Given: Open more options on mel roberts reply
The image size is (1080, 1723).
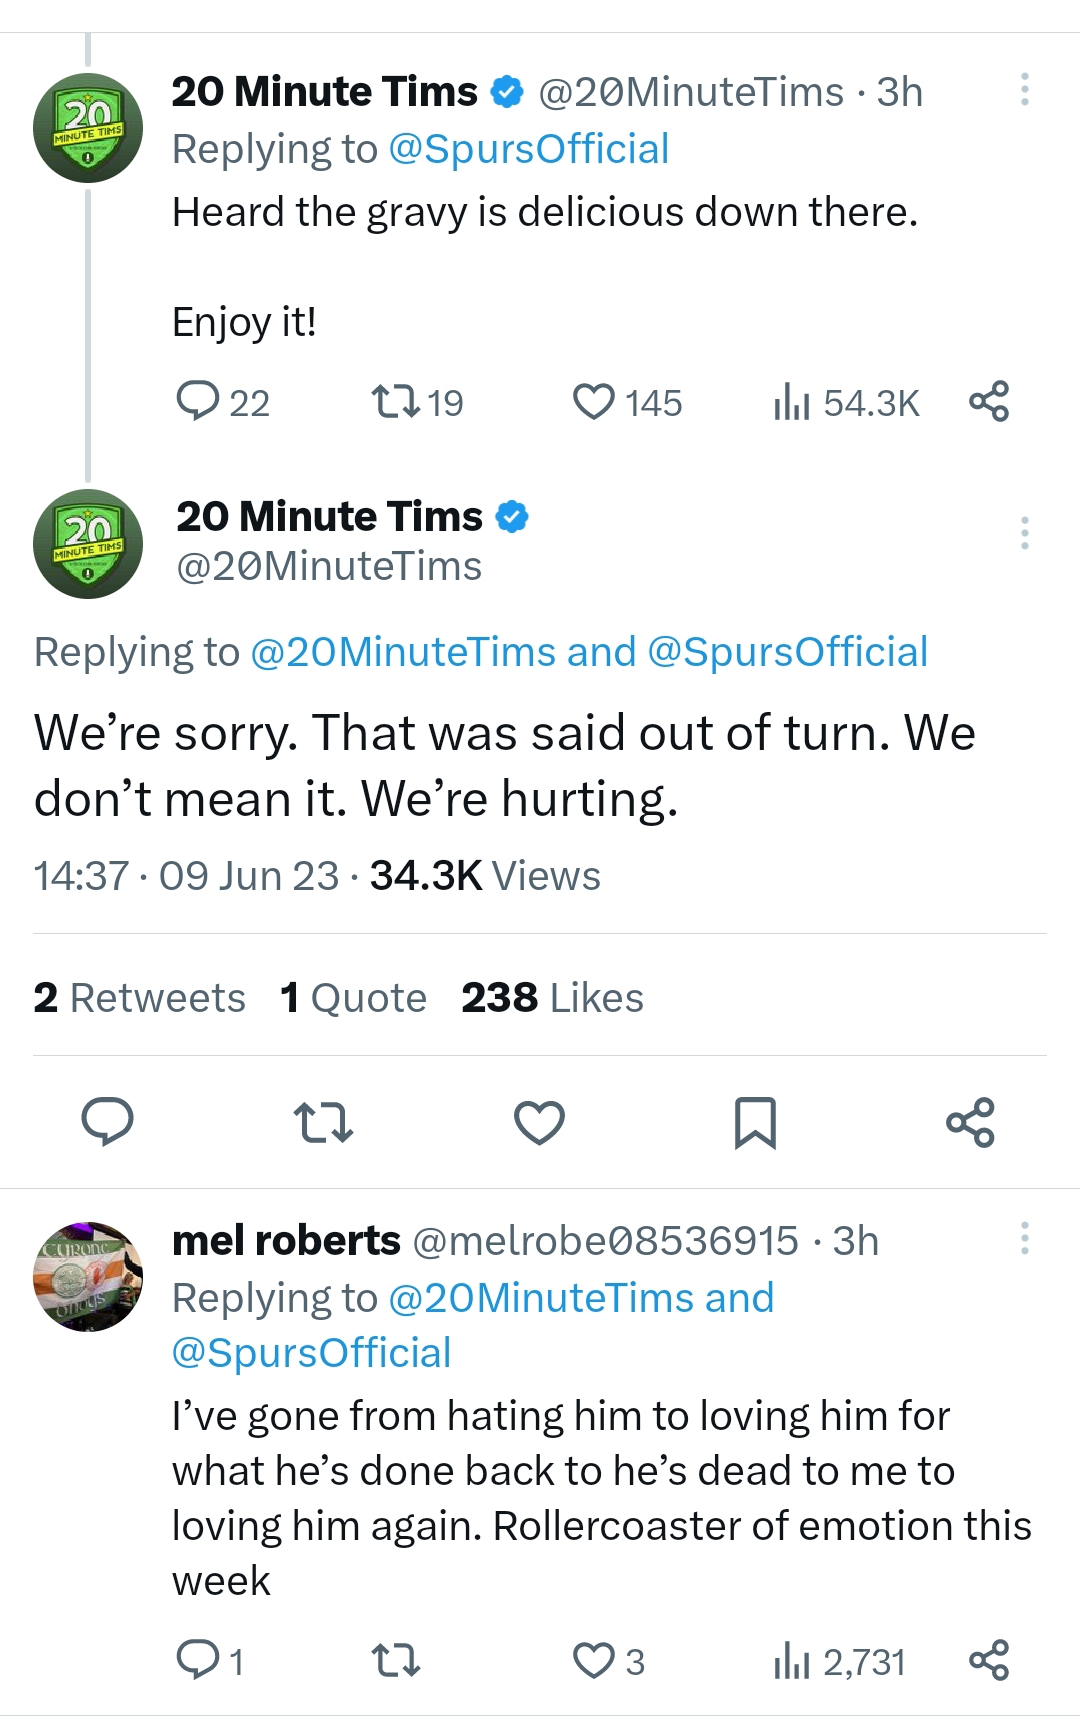Looking at the screenshot, I should coord(1024,1239).
